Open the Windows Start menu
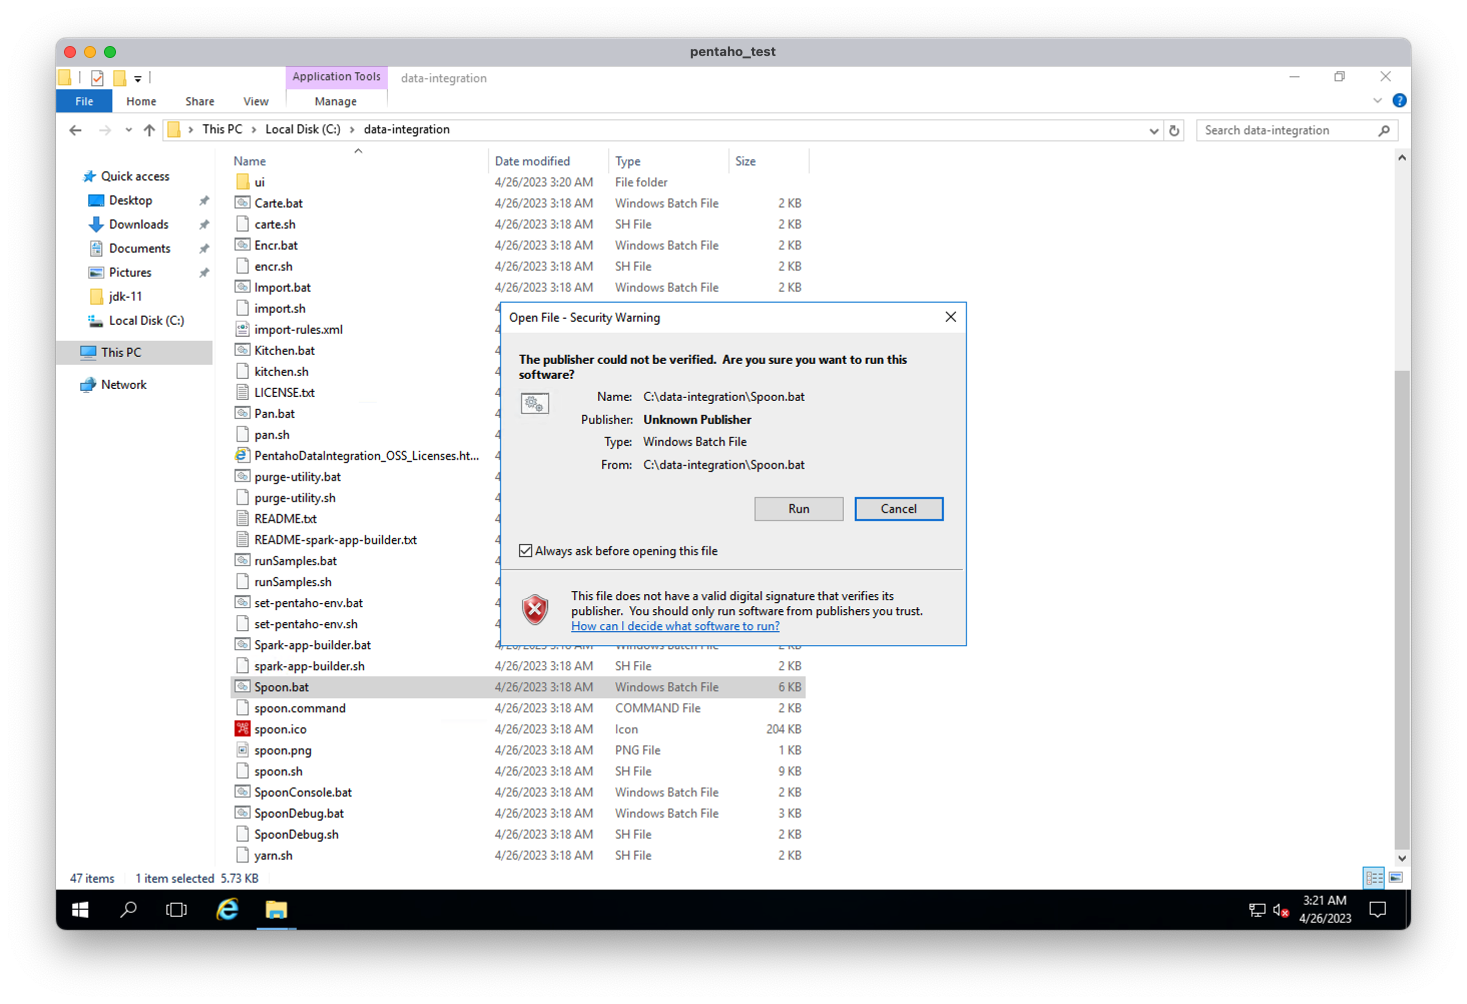This screenshot has height=1004, width=1467. [x=80, y=910]
